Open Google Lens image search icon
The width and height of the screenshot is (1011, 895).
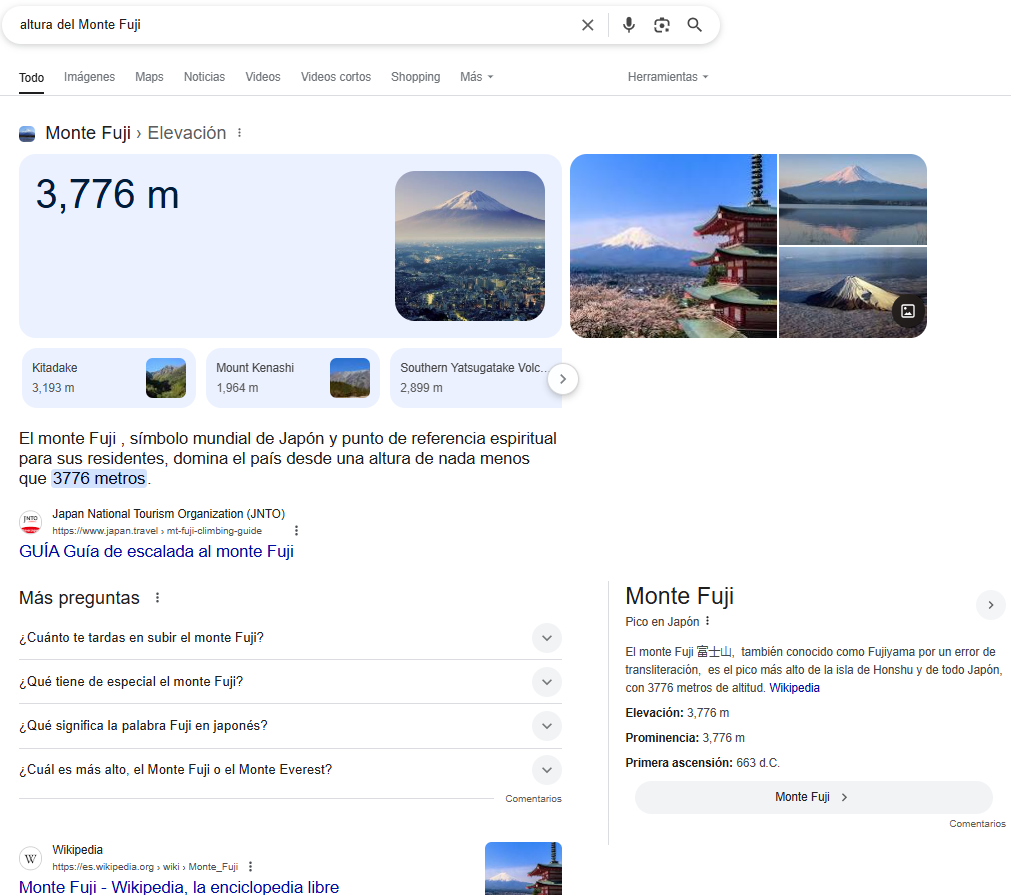[x=661, y=25]
